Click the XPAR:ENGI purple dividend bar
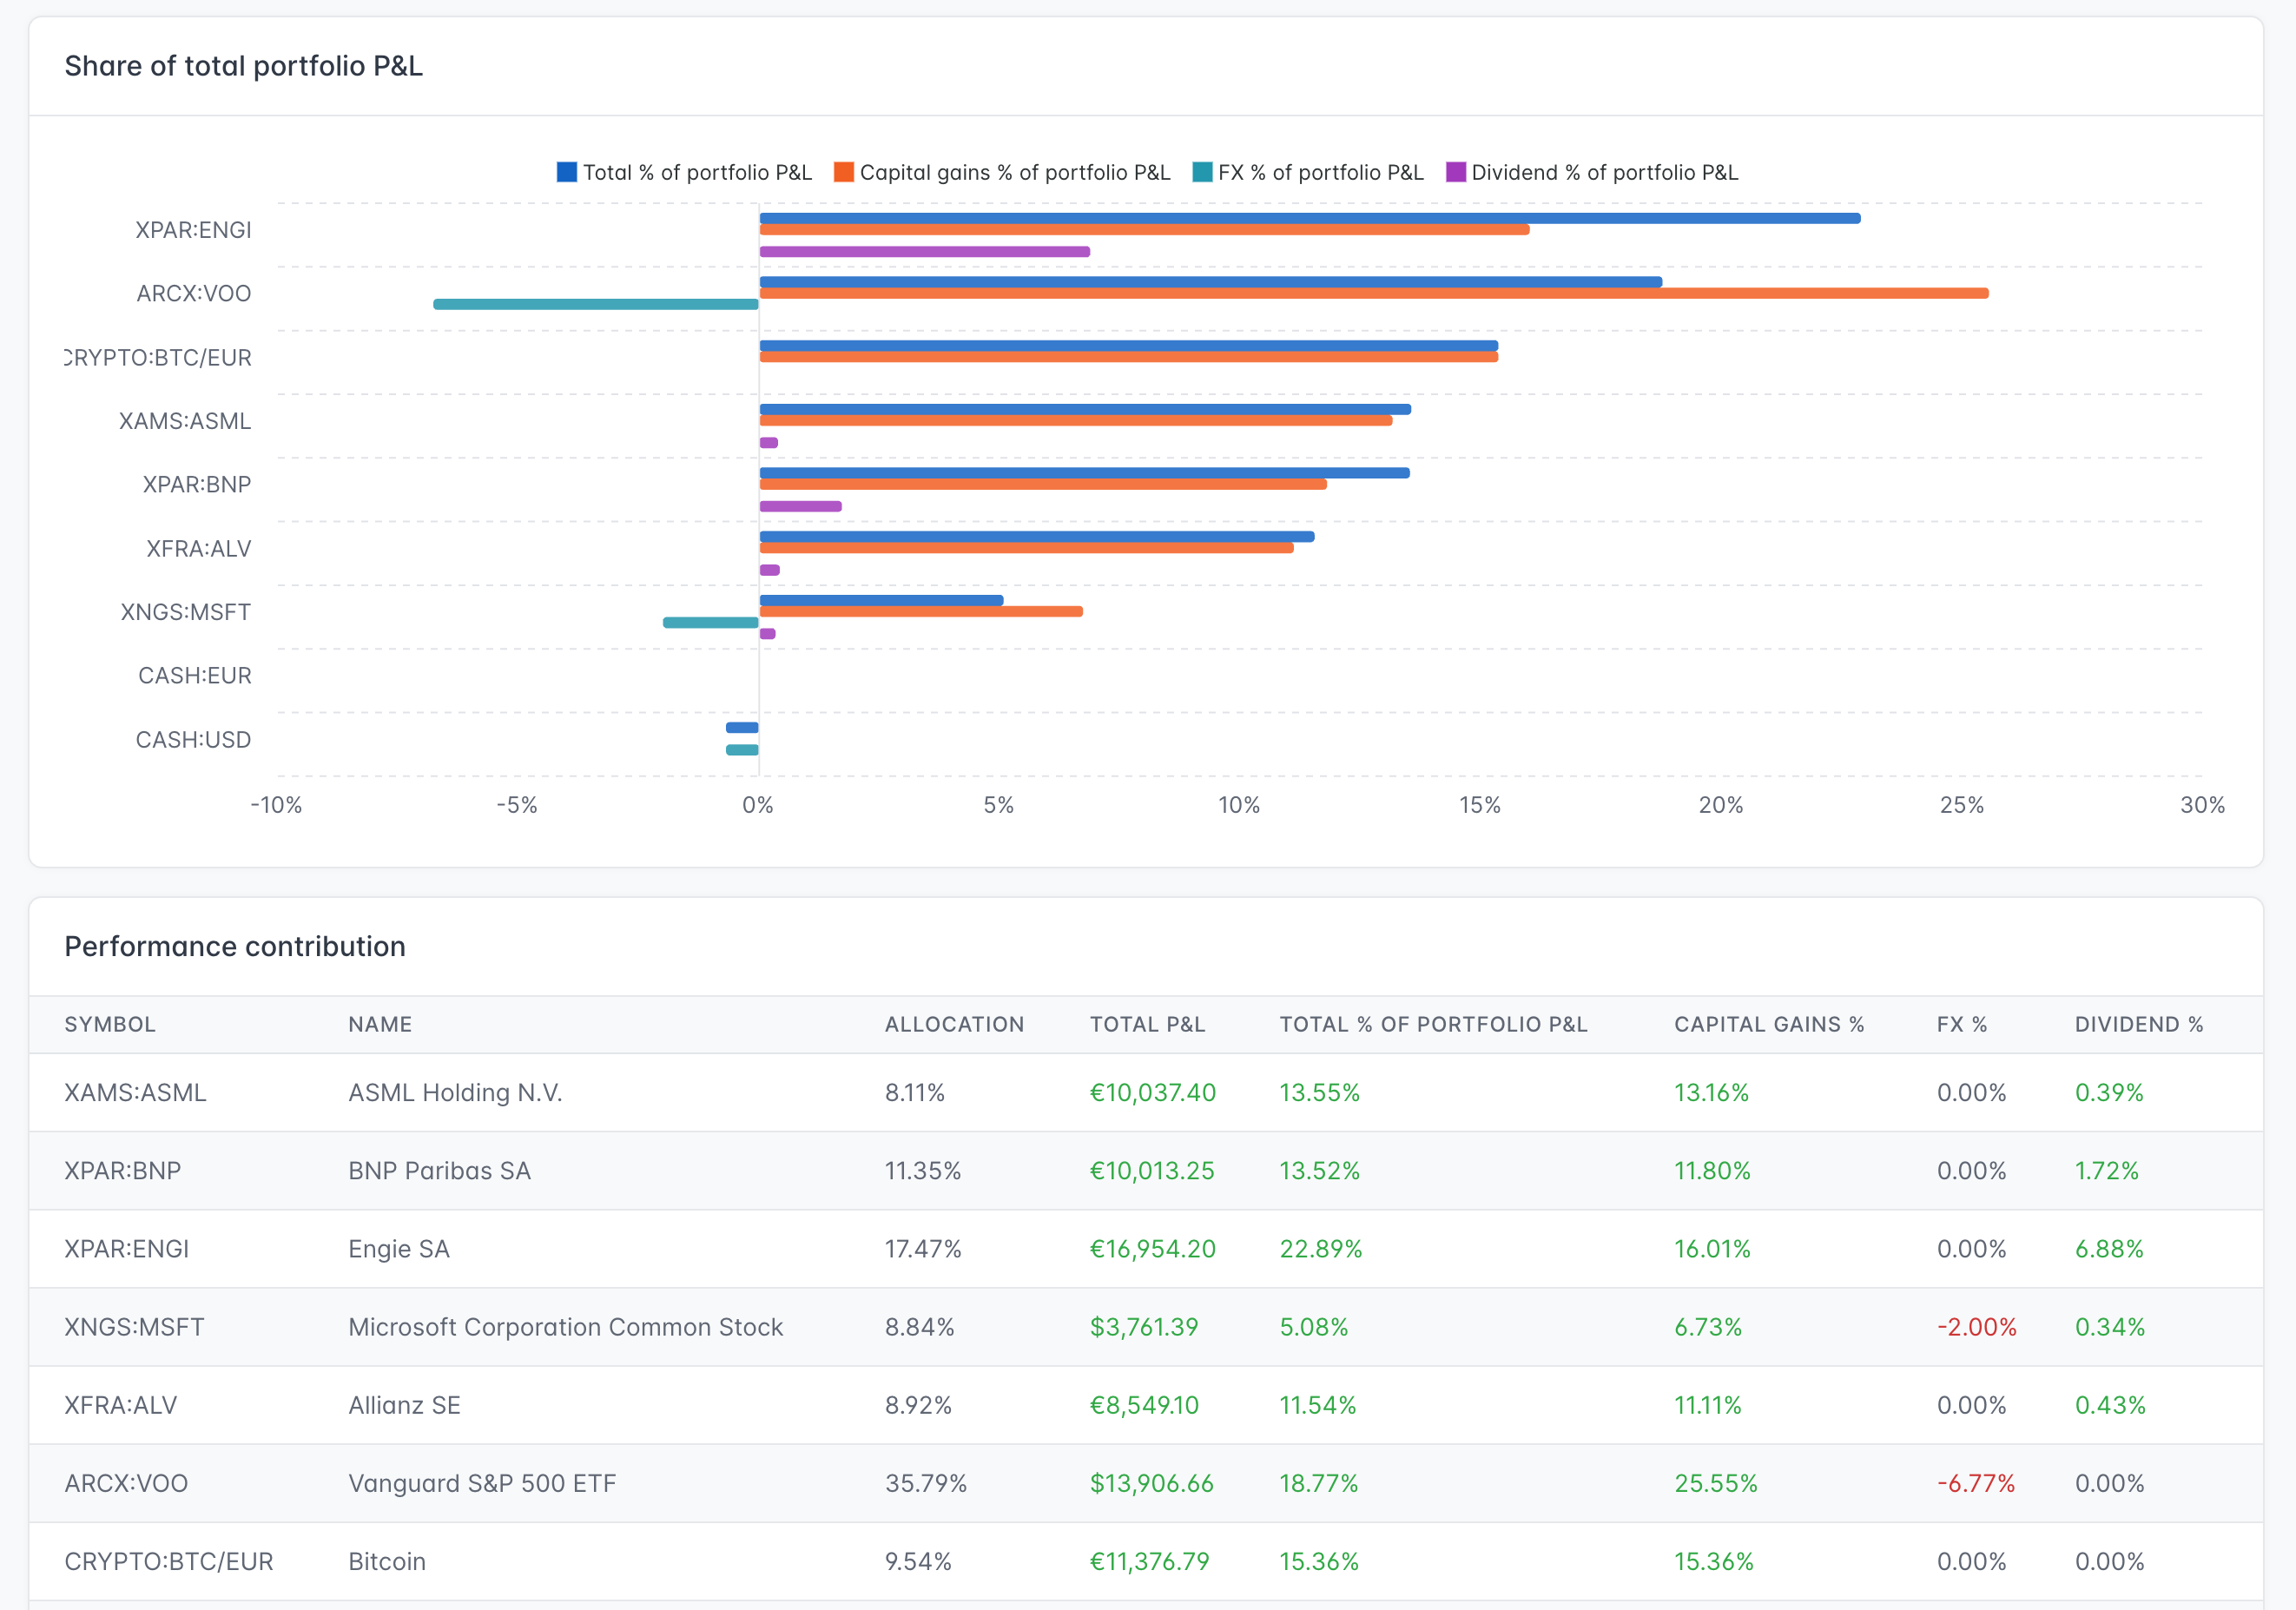The image size is (2296, 1610). pyautogui.click(x=925, y=252)
